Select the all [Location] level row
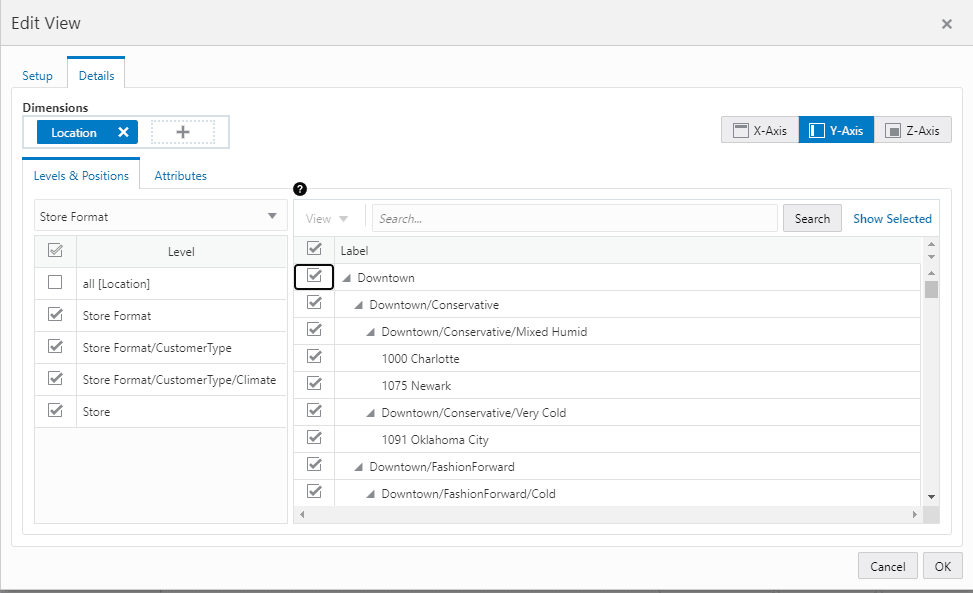 point(160,283)
